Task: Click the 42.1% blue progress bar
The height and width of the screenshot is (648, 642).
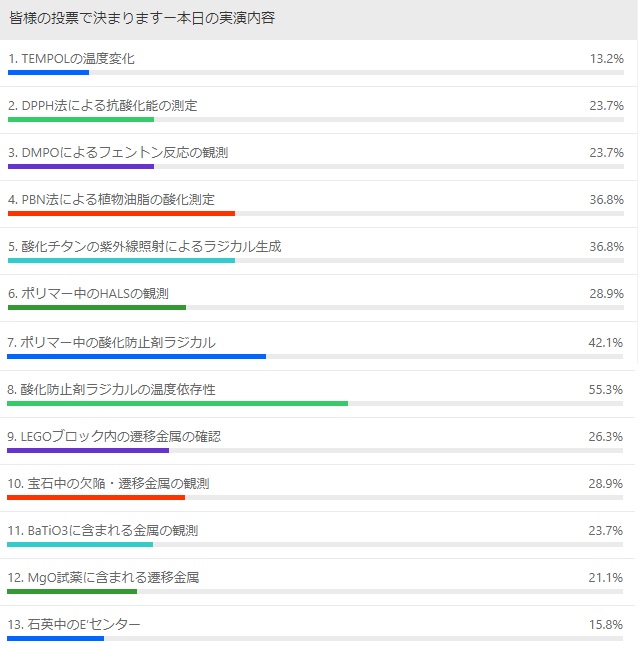Action: (x=136, y=356)
